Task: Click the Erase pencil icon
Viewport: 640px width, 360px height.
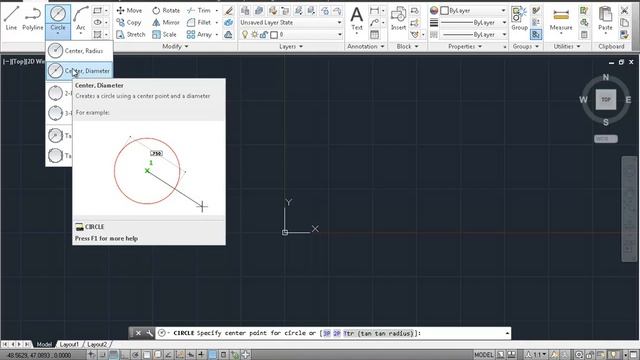Action: click(x=229, y=11)
